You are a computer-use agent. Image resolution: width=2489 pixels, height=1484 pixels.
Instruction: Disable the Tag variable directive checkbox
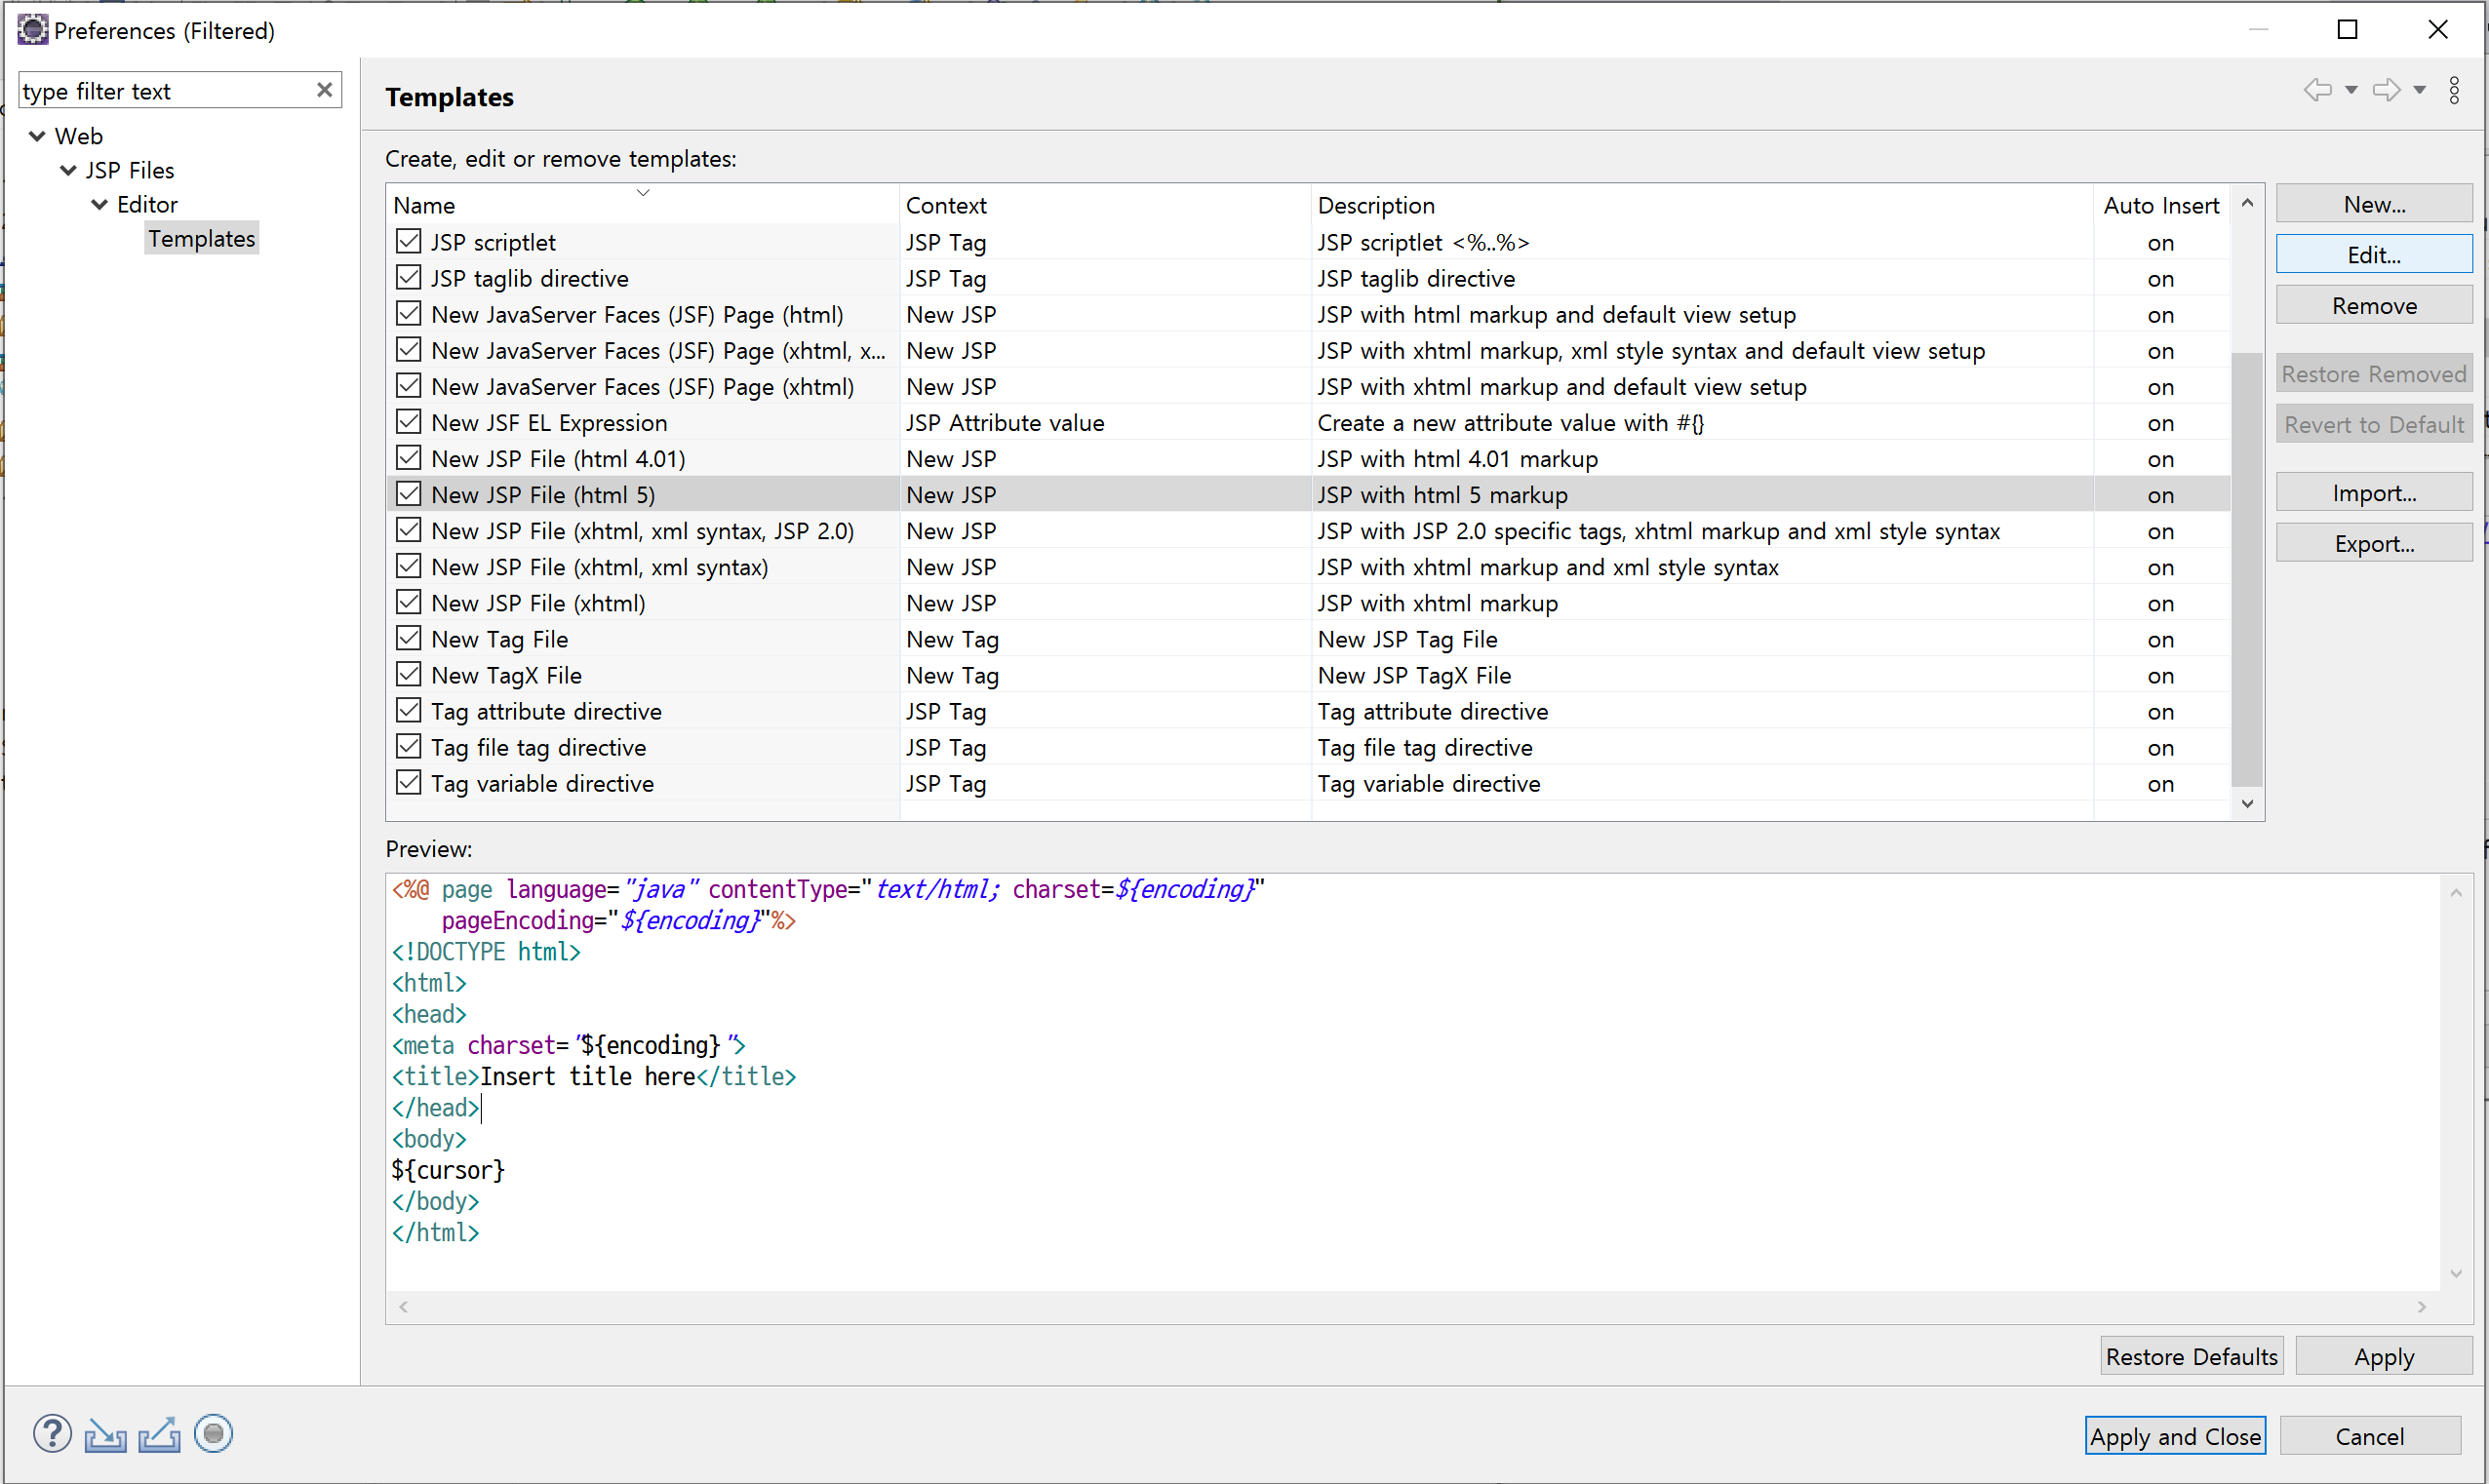tap(408, 782)
